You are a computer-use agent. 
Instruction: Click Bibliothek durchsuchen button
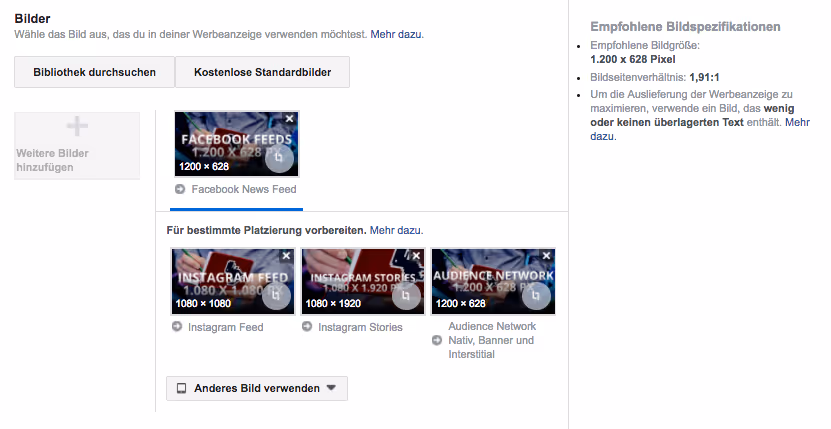[x=94, y=72]
